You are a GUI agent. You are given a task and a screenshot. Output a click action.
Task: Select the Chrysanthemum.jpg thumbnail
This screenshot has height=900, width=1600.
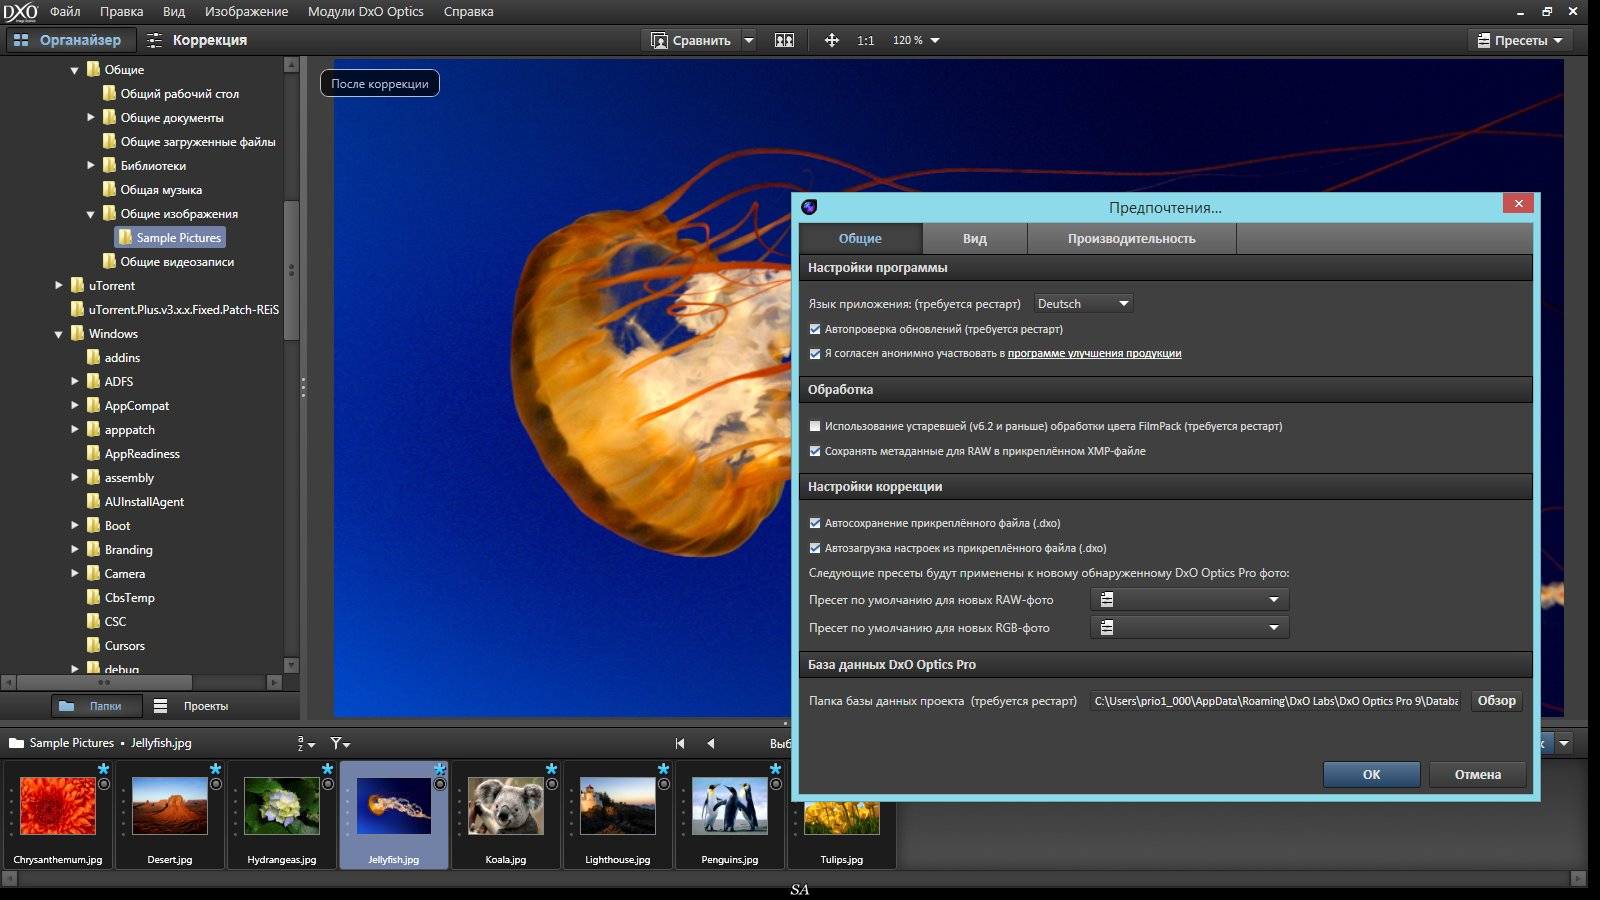coord(58,815)
